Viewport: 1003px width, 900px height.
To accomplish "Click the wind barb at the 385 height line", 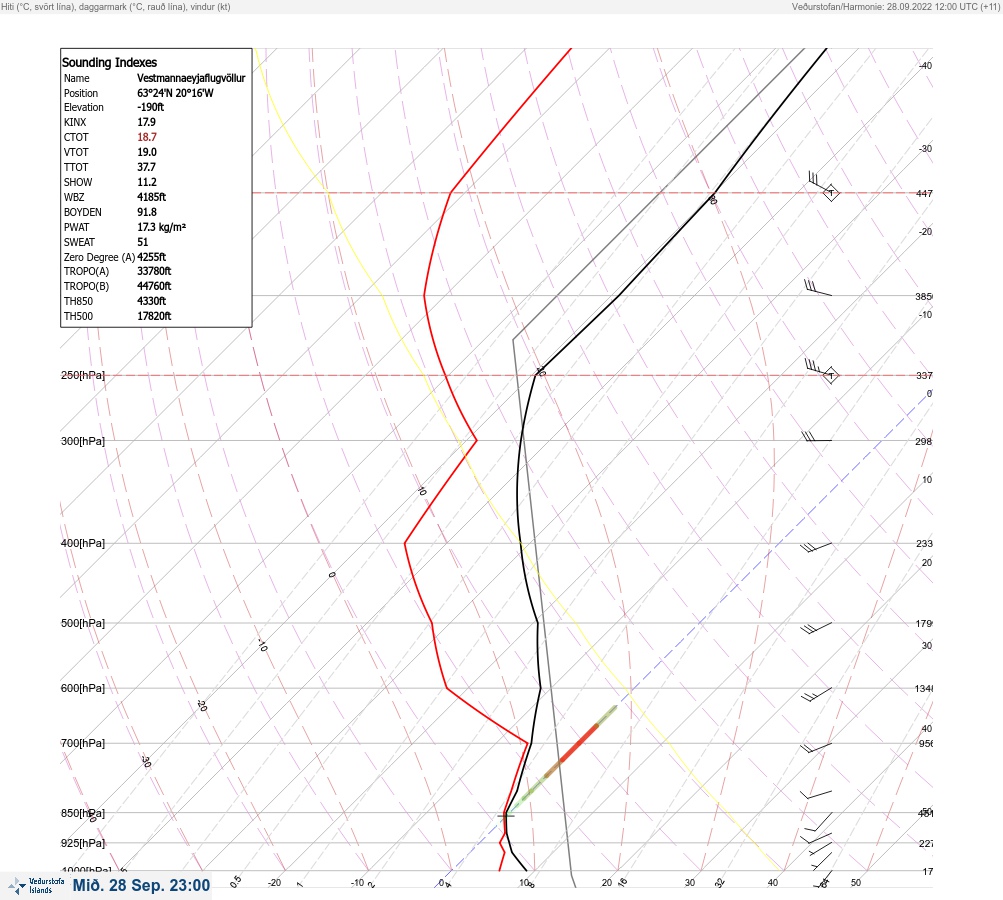I will click(x=818, y=288).
